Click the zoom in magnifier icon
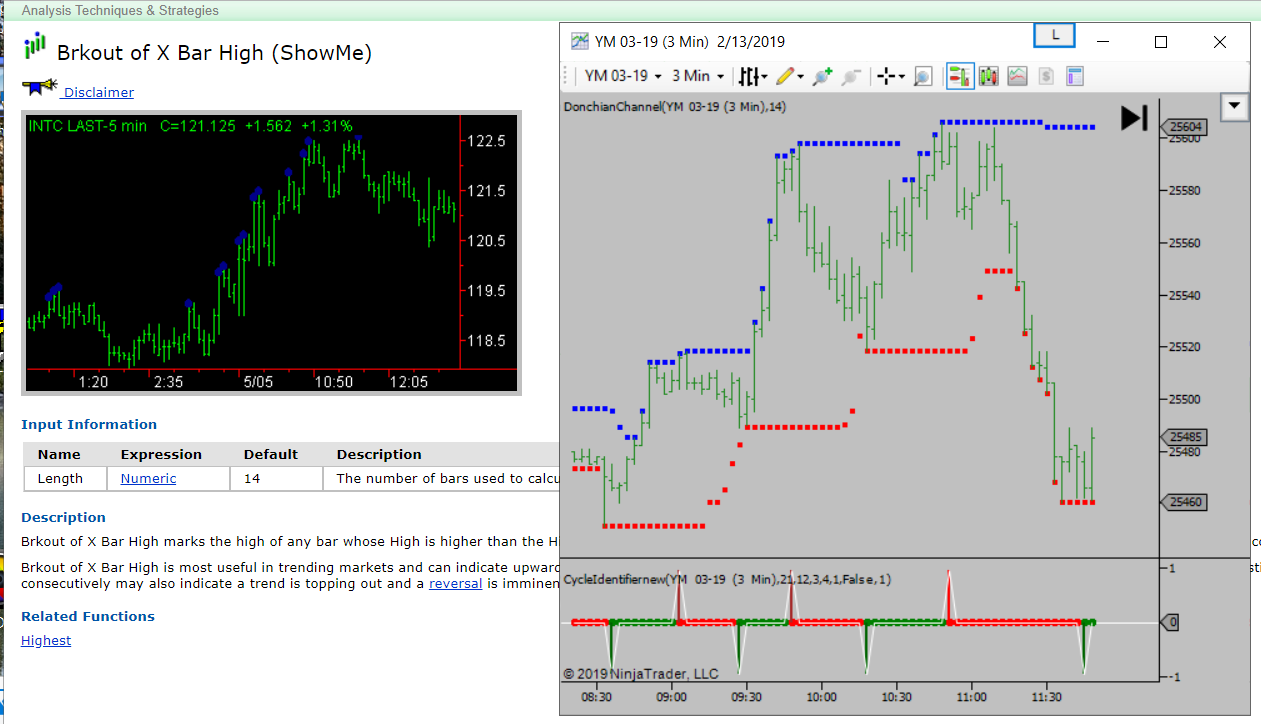 coord(822,76)
